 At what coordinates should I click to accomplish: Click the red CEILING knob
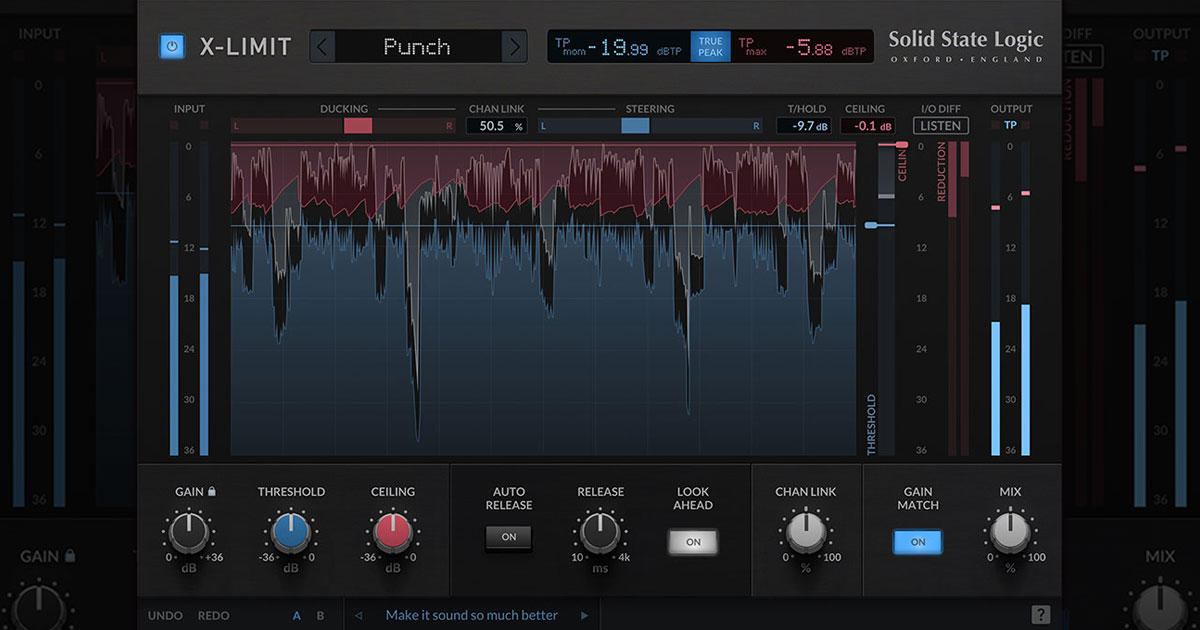(392, 533)
